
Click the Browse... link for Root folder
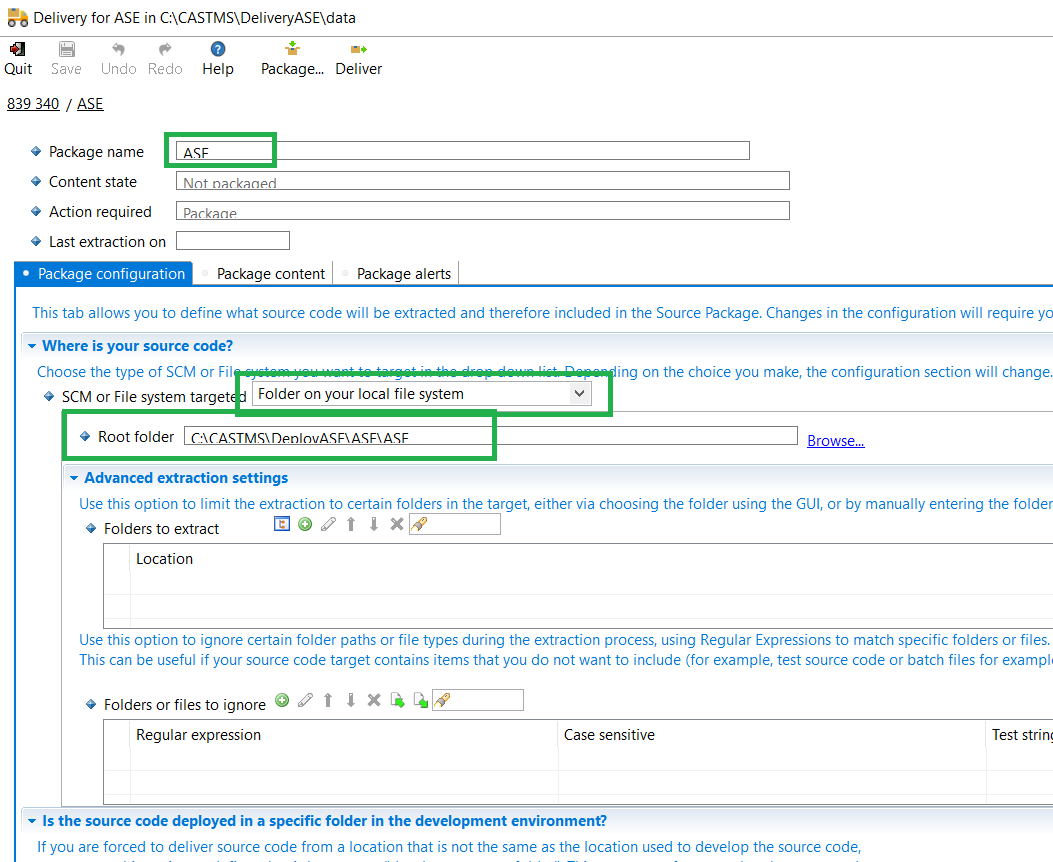835,441
